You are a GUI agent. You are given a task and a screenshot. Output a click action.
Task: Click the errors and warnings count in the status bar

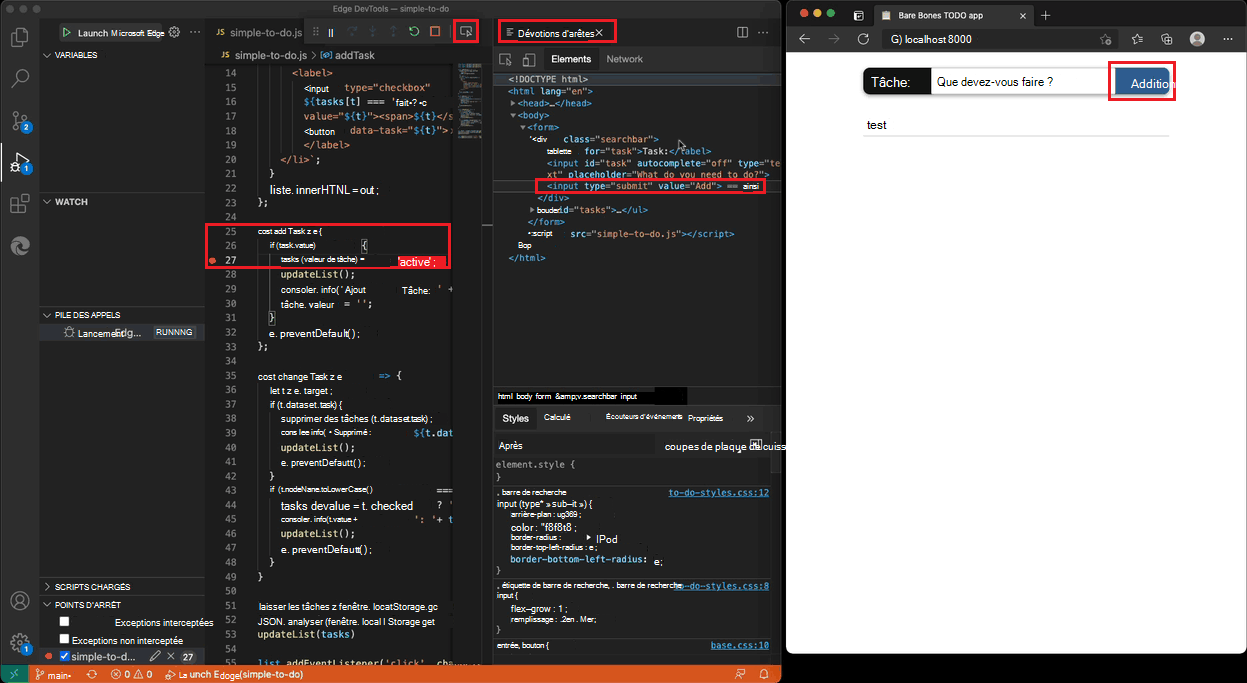pyautogui.click(x=130, y=675)
